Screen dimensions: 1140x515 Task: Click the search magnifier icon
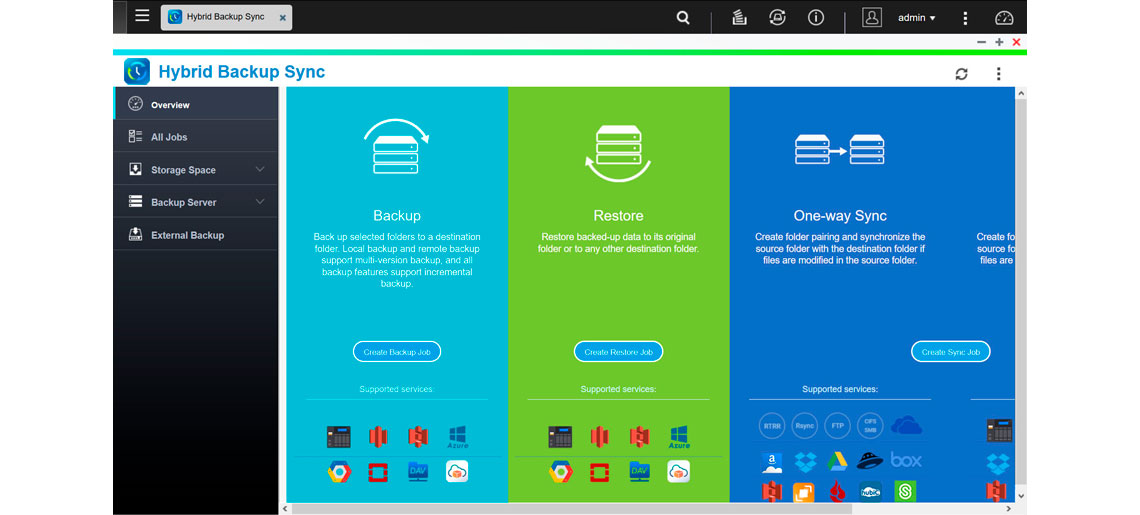[x=683, y=18]
